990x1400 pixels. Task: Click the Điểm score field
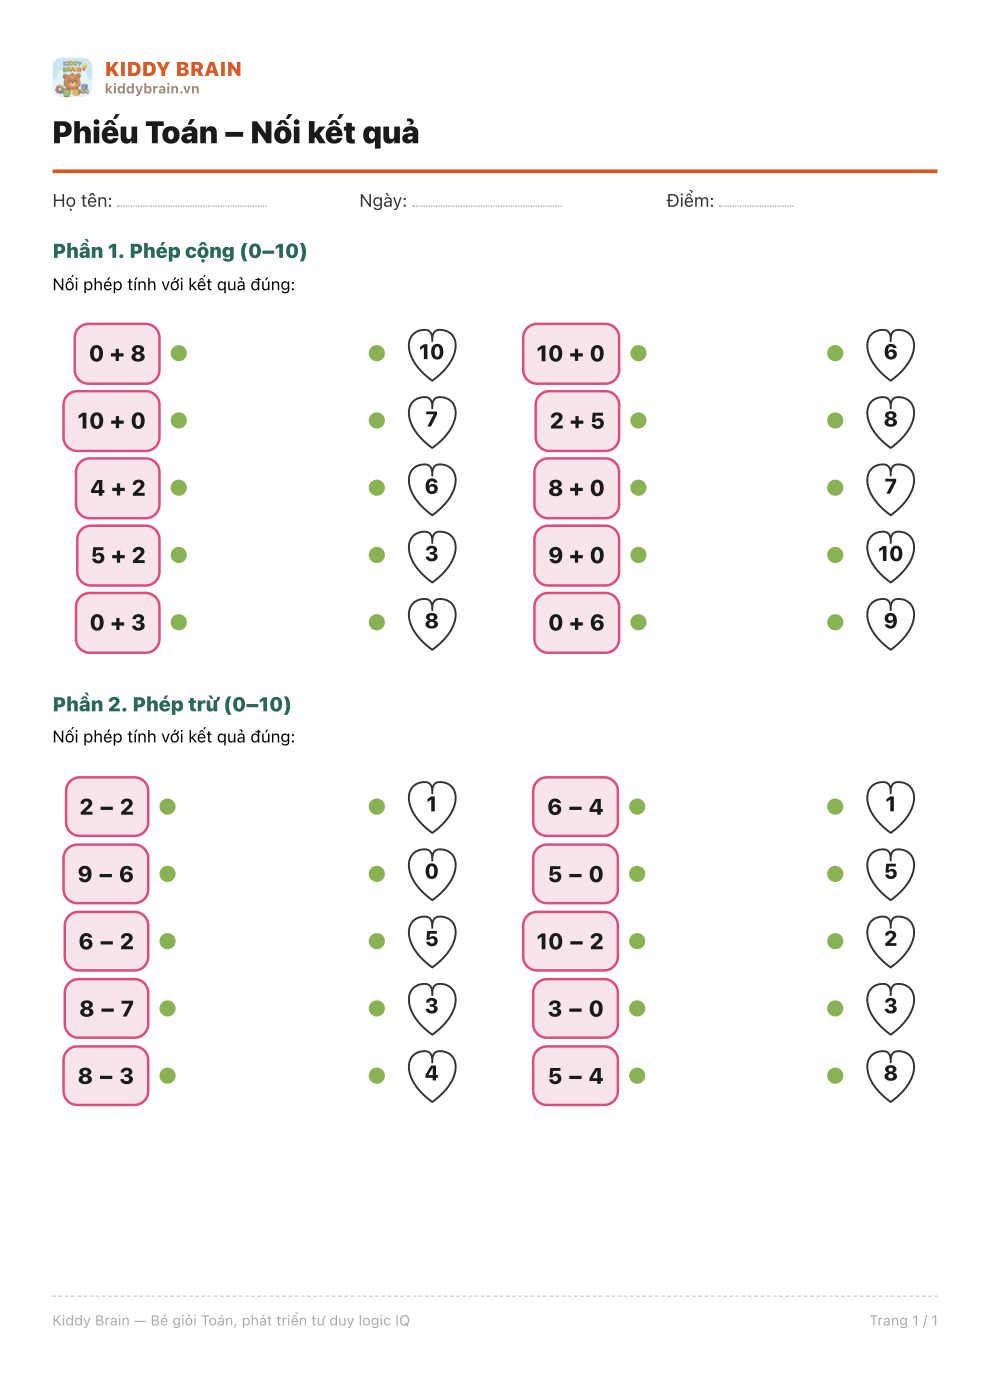pos(756,203)
